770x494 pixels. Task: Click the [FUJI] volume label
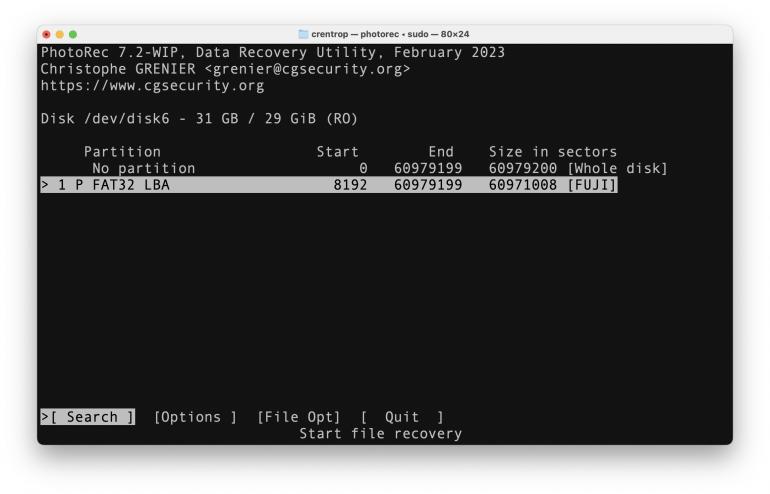click(x=591, y=185)
